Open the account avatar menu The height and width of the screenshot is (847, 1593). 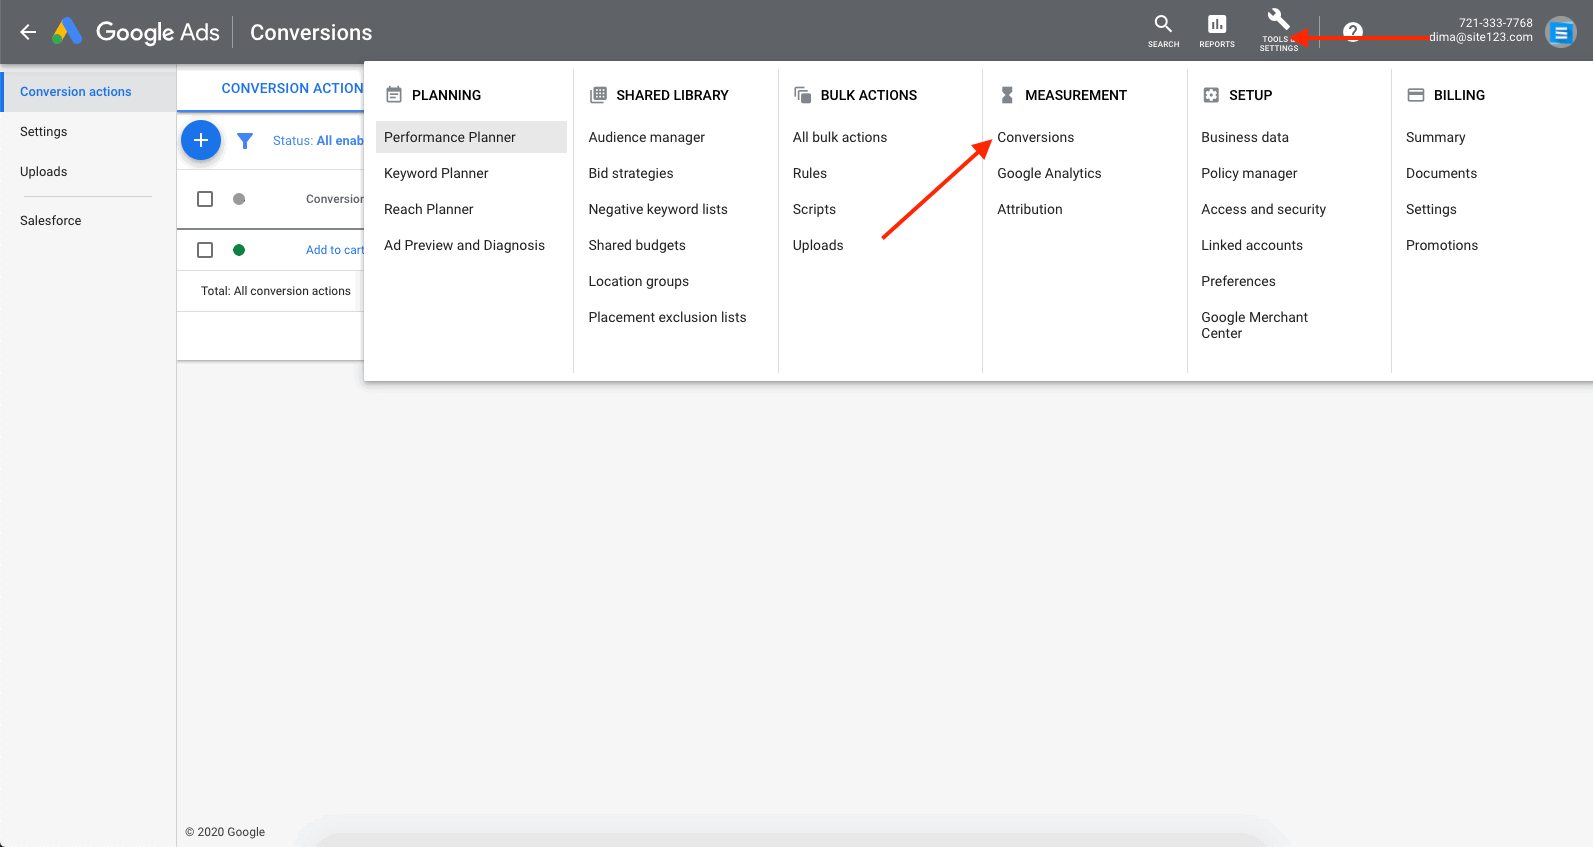1561,32
